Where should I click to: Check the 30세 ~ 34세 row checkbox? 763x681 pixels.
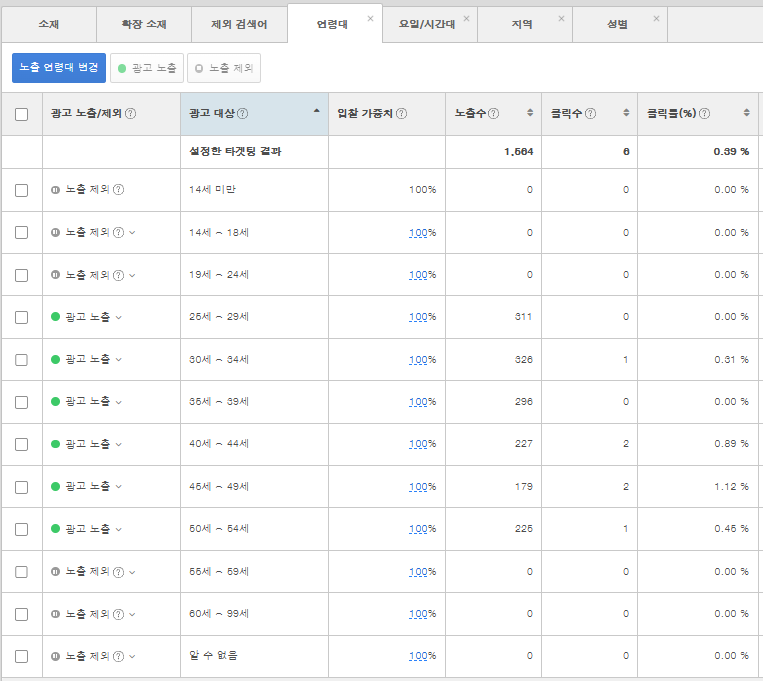21,360
